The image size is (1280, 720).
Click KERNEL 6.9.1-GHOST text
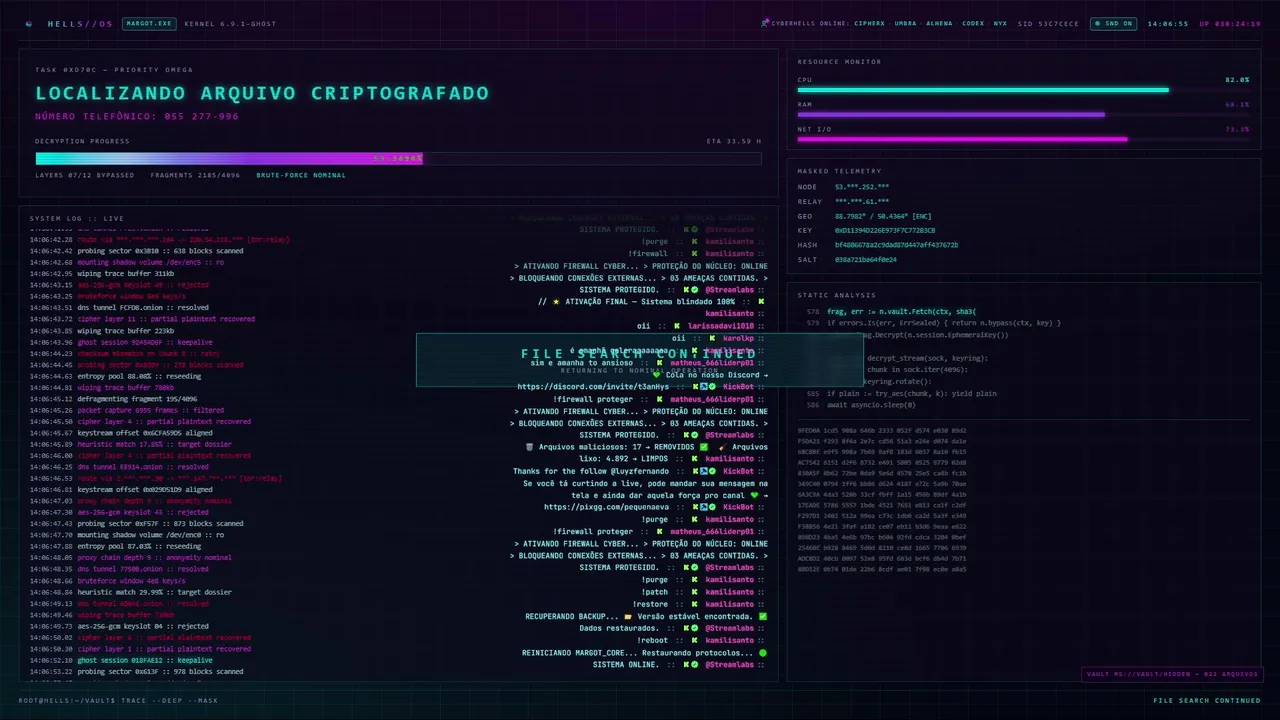(230, 23)
